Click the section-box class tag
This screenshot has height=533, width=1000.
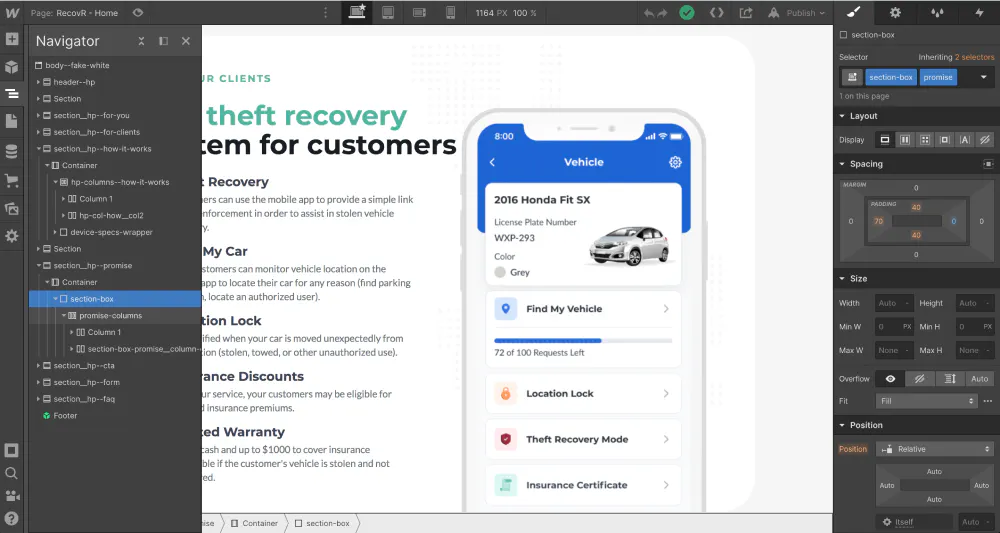pos(890,77)
